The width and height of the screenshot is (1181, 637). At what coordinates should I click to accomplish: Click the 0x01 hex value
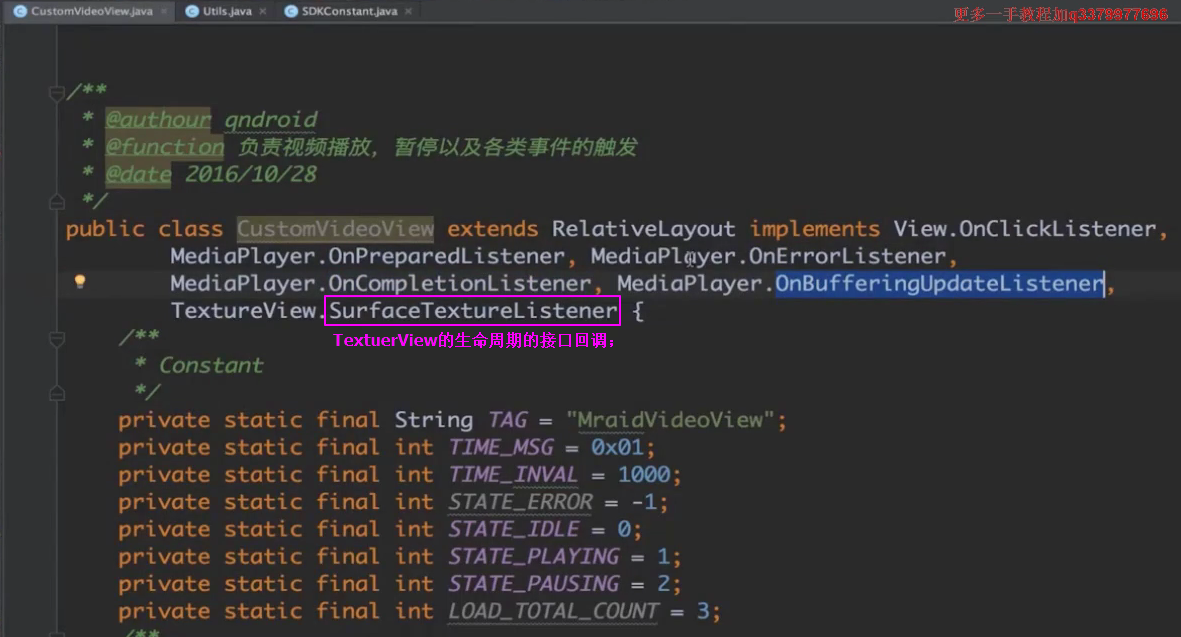[x=617, y=447]
